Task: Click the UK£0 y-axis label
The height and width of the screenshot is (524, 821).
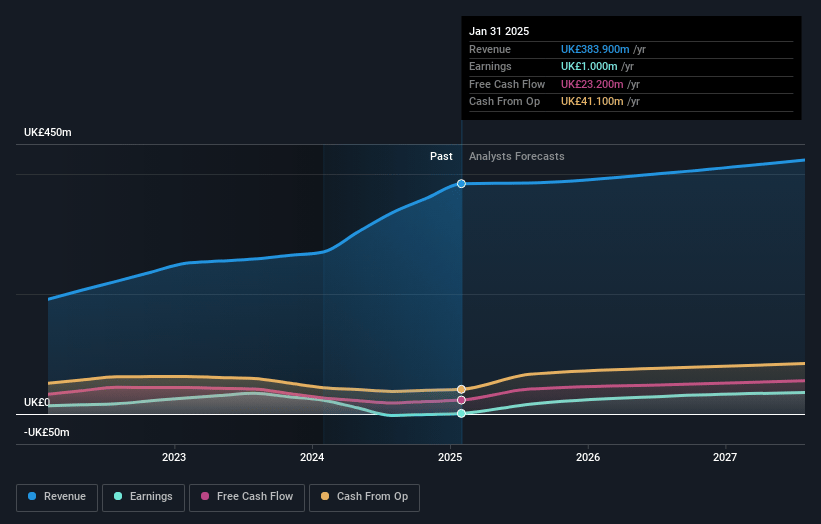Action: pyautogui.click(x=37, y=402)
